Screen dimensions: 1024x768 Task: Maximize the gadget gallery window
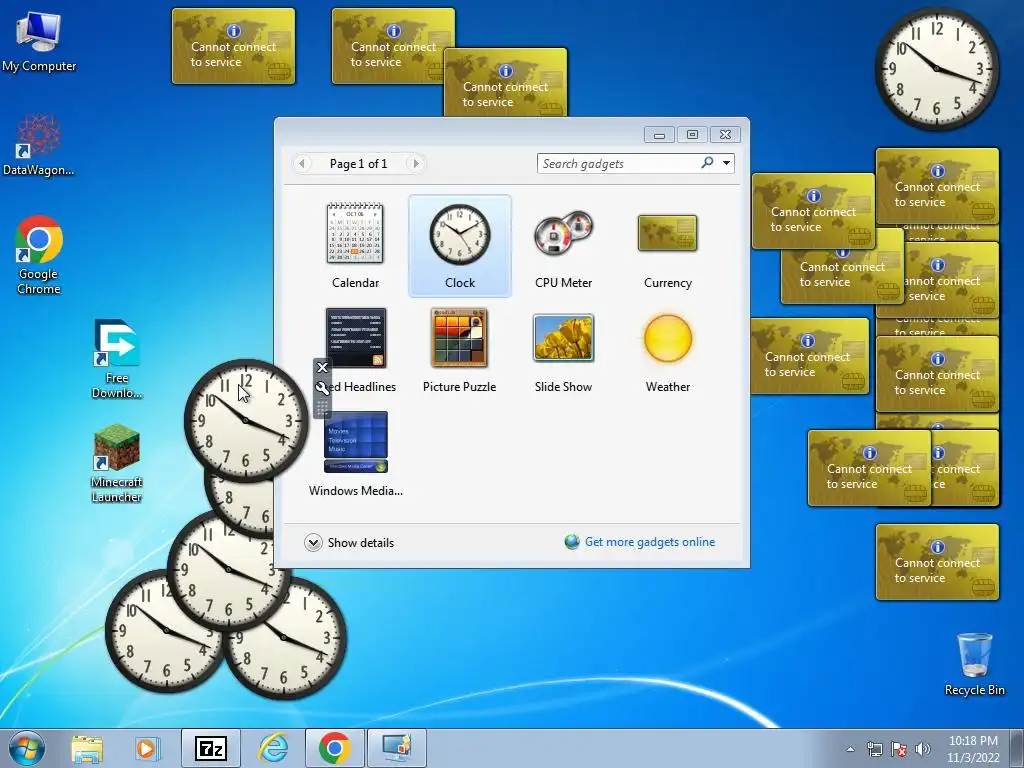[692, 135]
